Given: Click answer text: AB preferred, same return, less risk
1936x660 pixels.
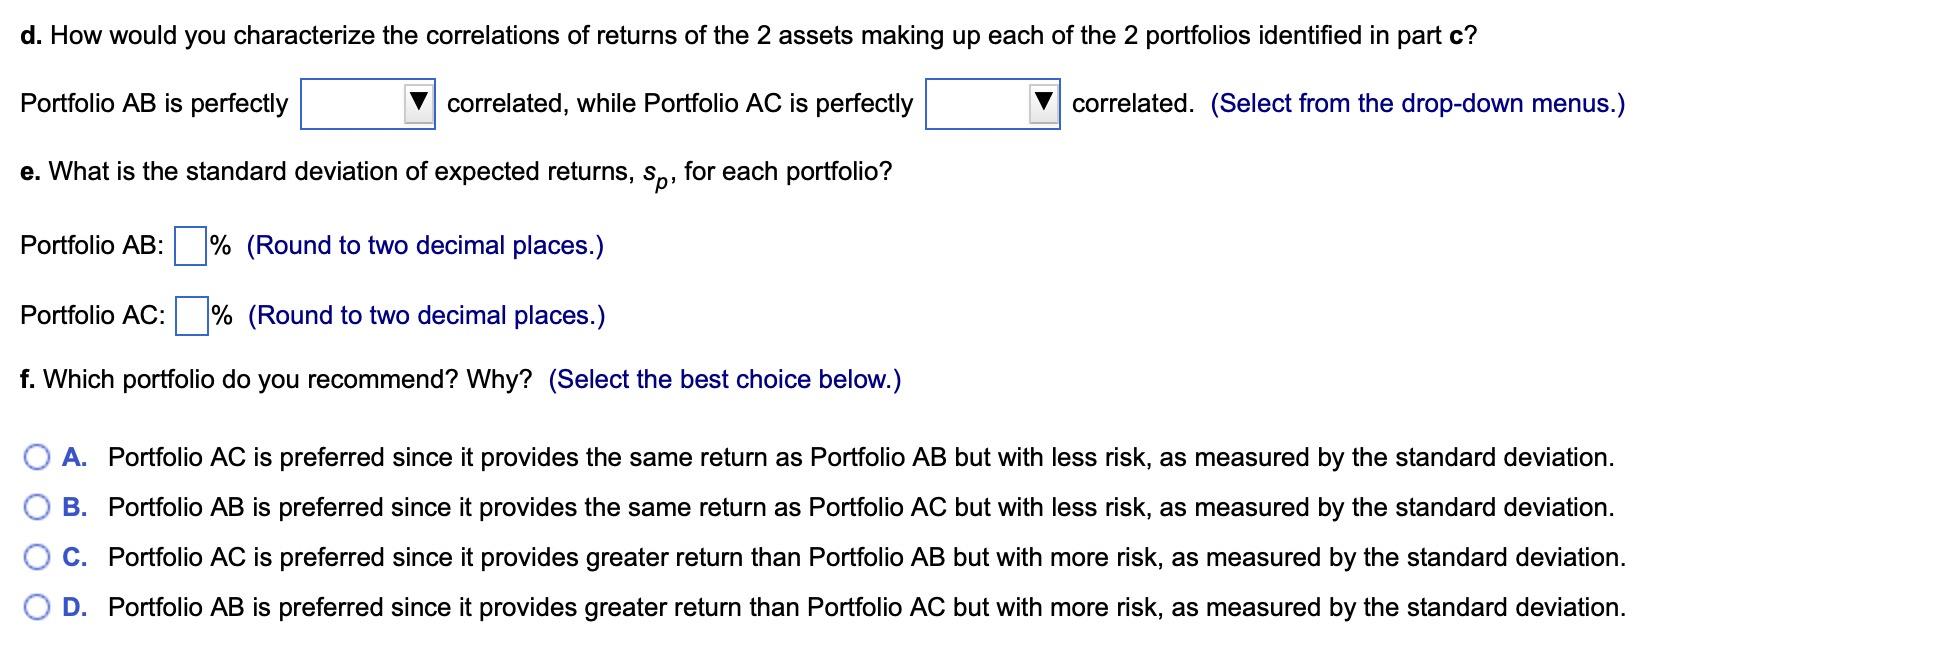Looking at the screenshot, I should (x=860, y=508).
